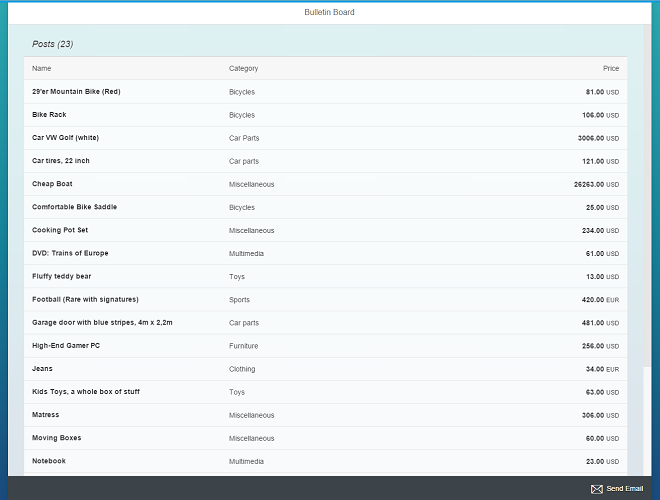Open the Fluffy teddy bear post

61,276
